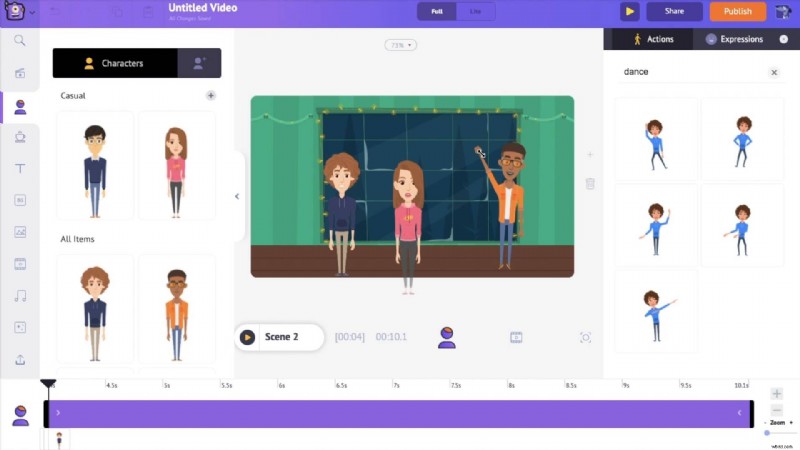Screen dimensions: 800x450
Task: Choose first dance action hand on head
Action: 656,140
